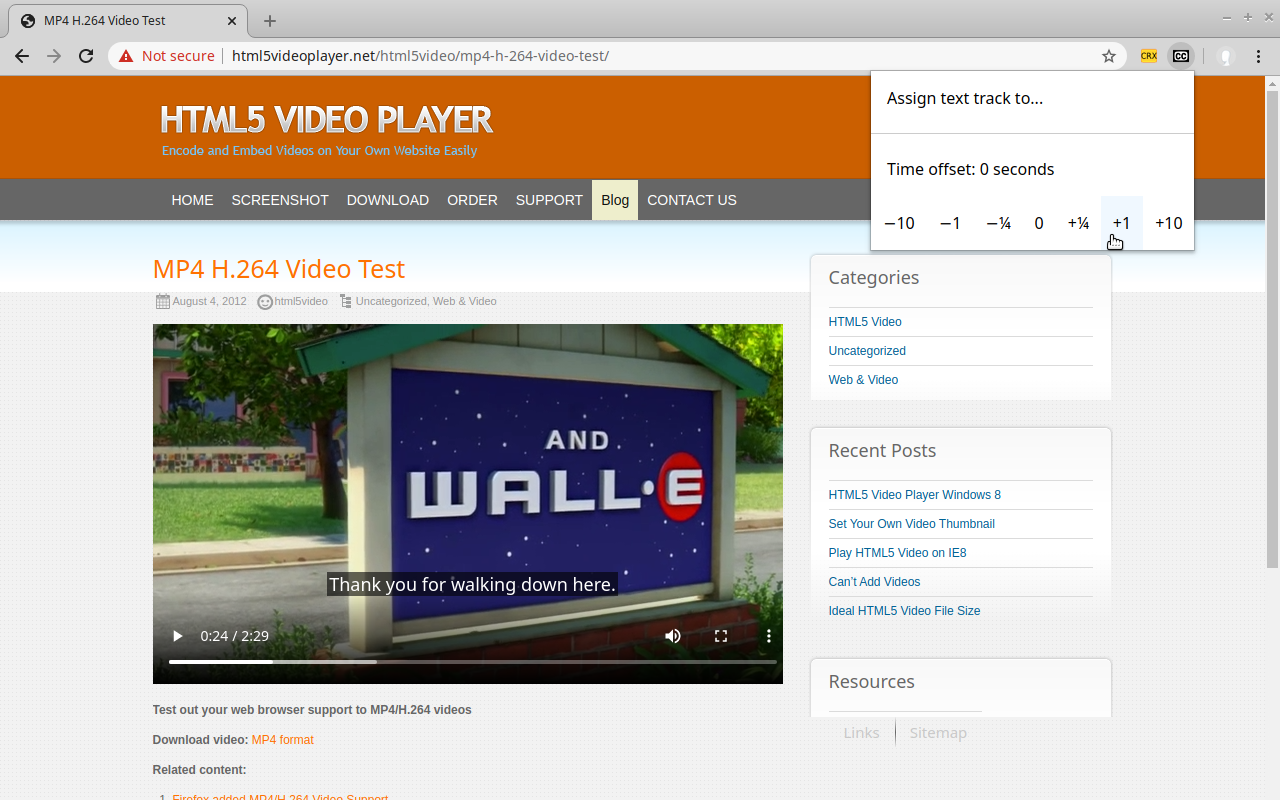This screenshot has width=1280, height=800.
Task: Open the Chrome three-dot menu
Action: click(1258, 56)
